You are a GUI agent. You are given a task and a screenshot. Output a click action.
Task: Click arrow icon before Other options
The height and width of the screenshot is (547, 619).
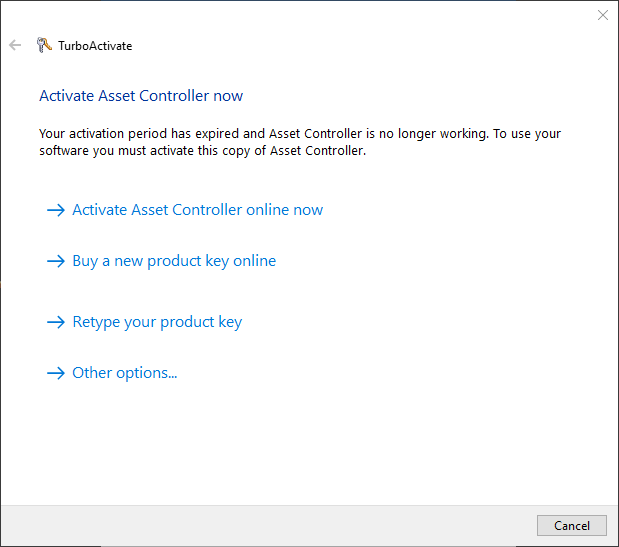(x=56, y=373)
